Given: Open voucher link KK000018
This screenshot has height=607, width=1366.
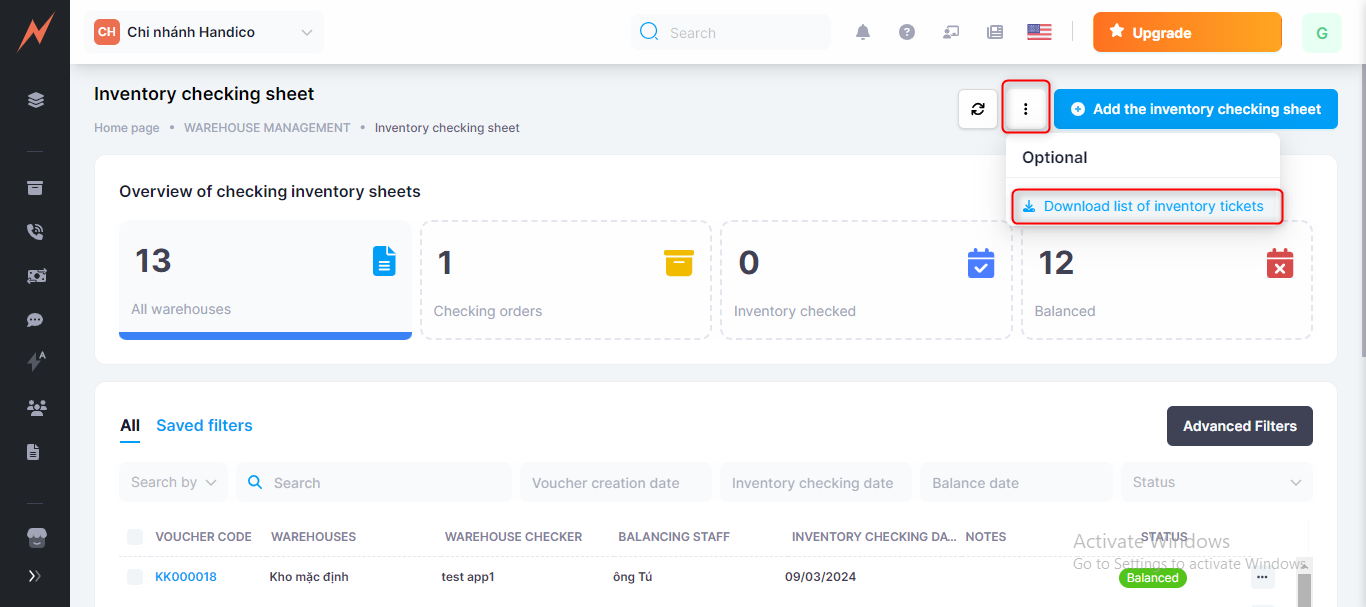Looking at the screenshot, I should point(186,577).
